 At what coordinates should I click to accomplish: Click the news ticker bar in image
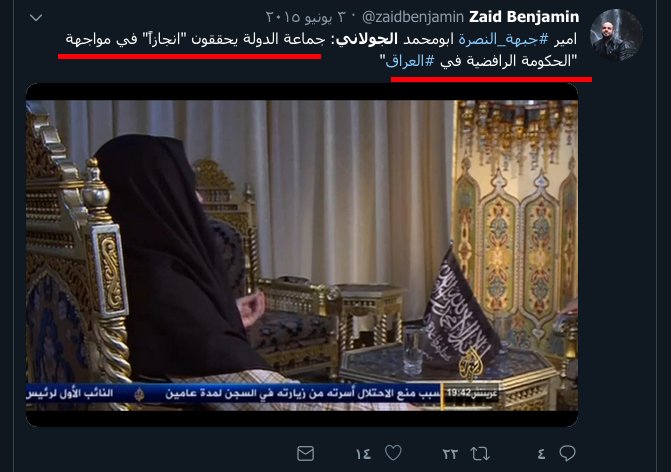point(263,393)
